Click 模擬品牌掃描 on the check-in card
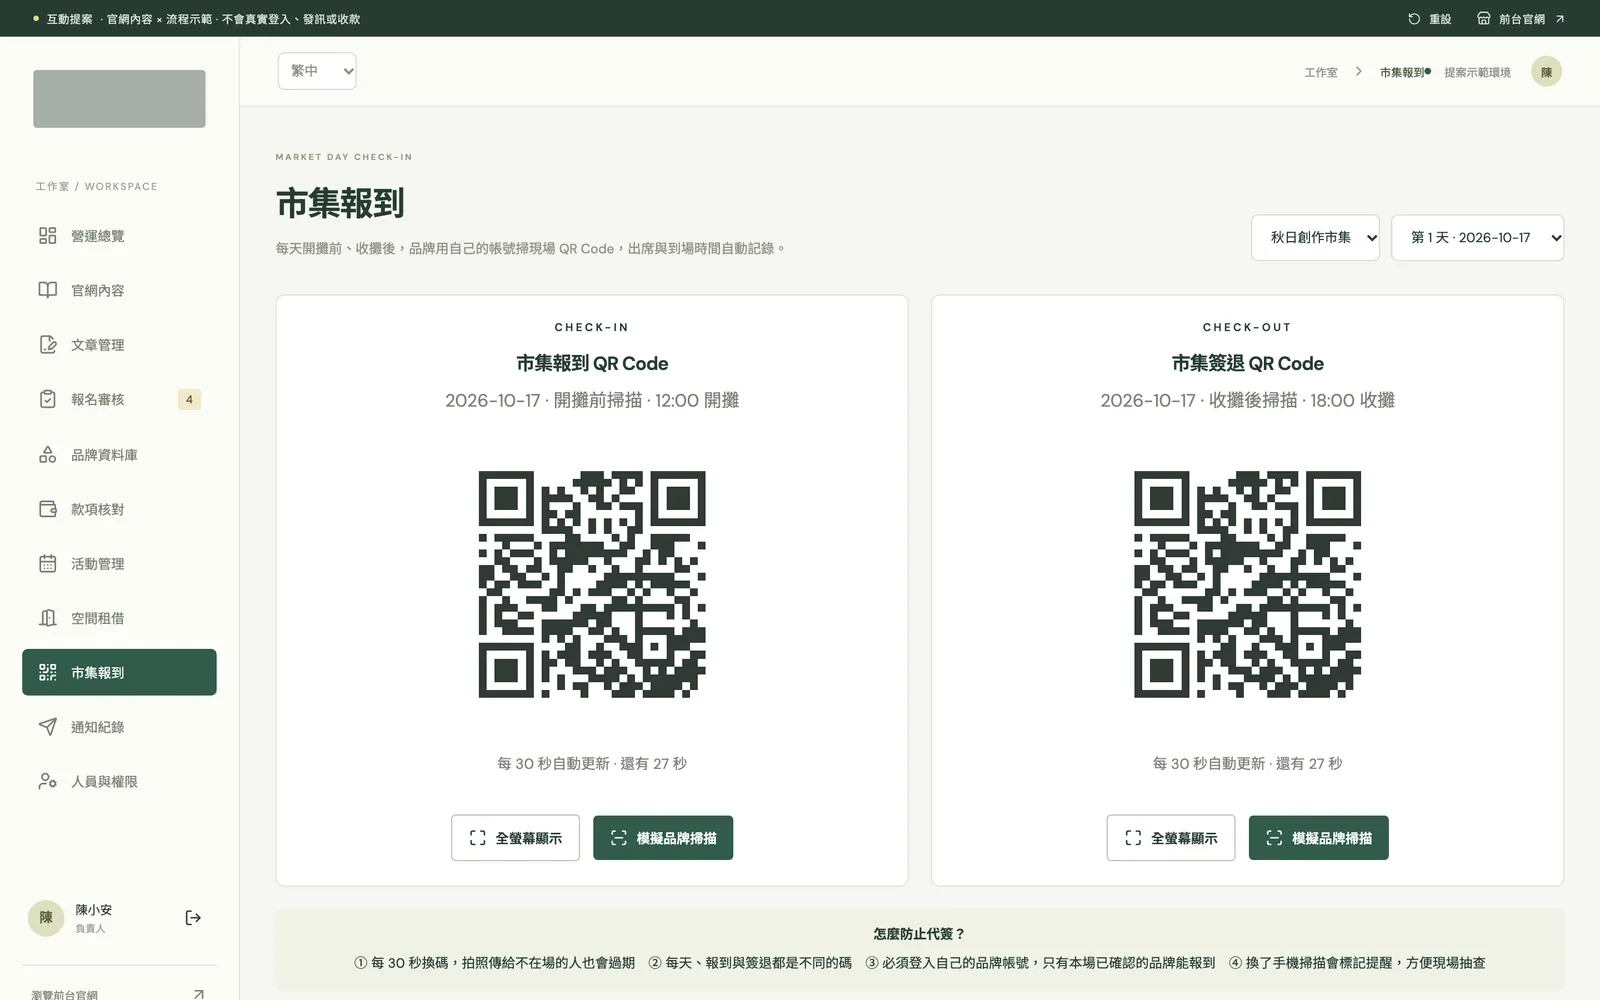The height and width of the screenshot is (1000, 1600). point(663,838)
